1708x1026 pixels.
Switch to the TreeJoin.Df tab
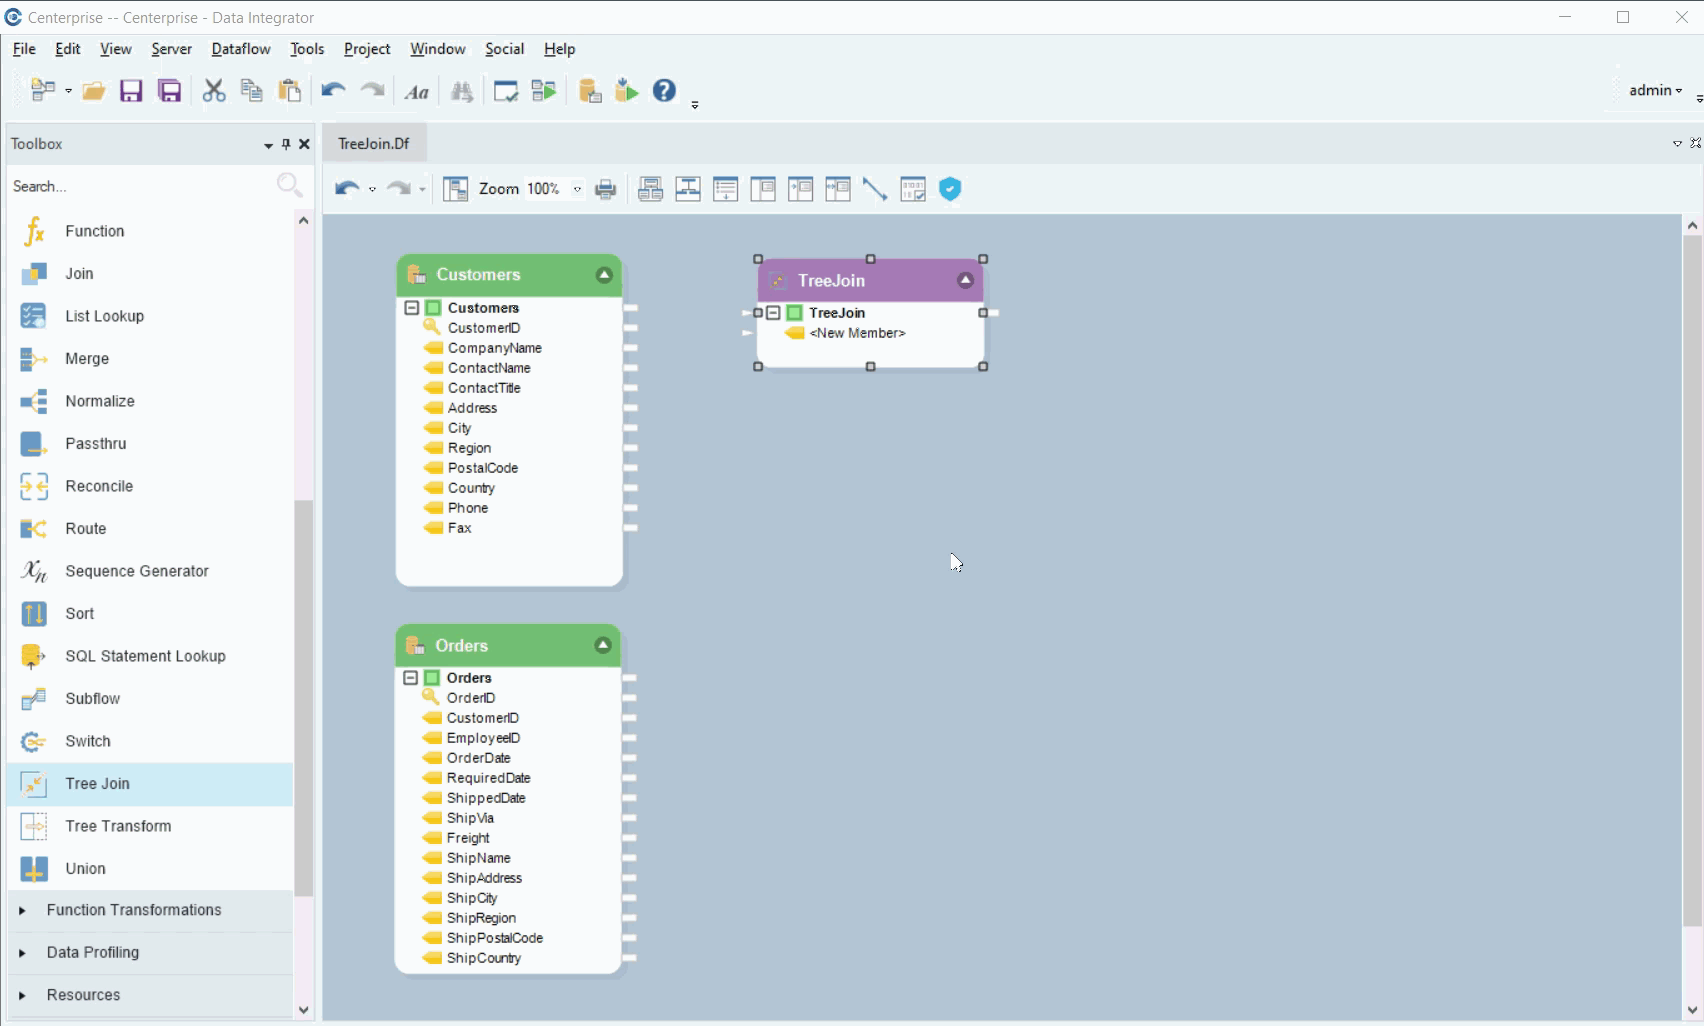point(374,143)
